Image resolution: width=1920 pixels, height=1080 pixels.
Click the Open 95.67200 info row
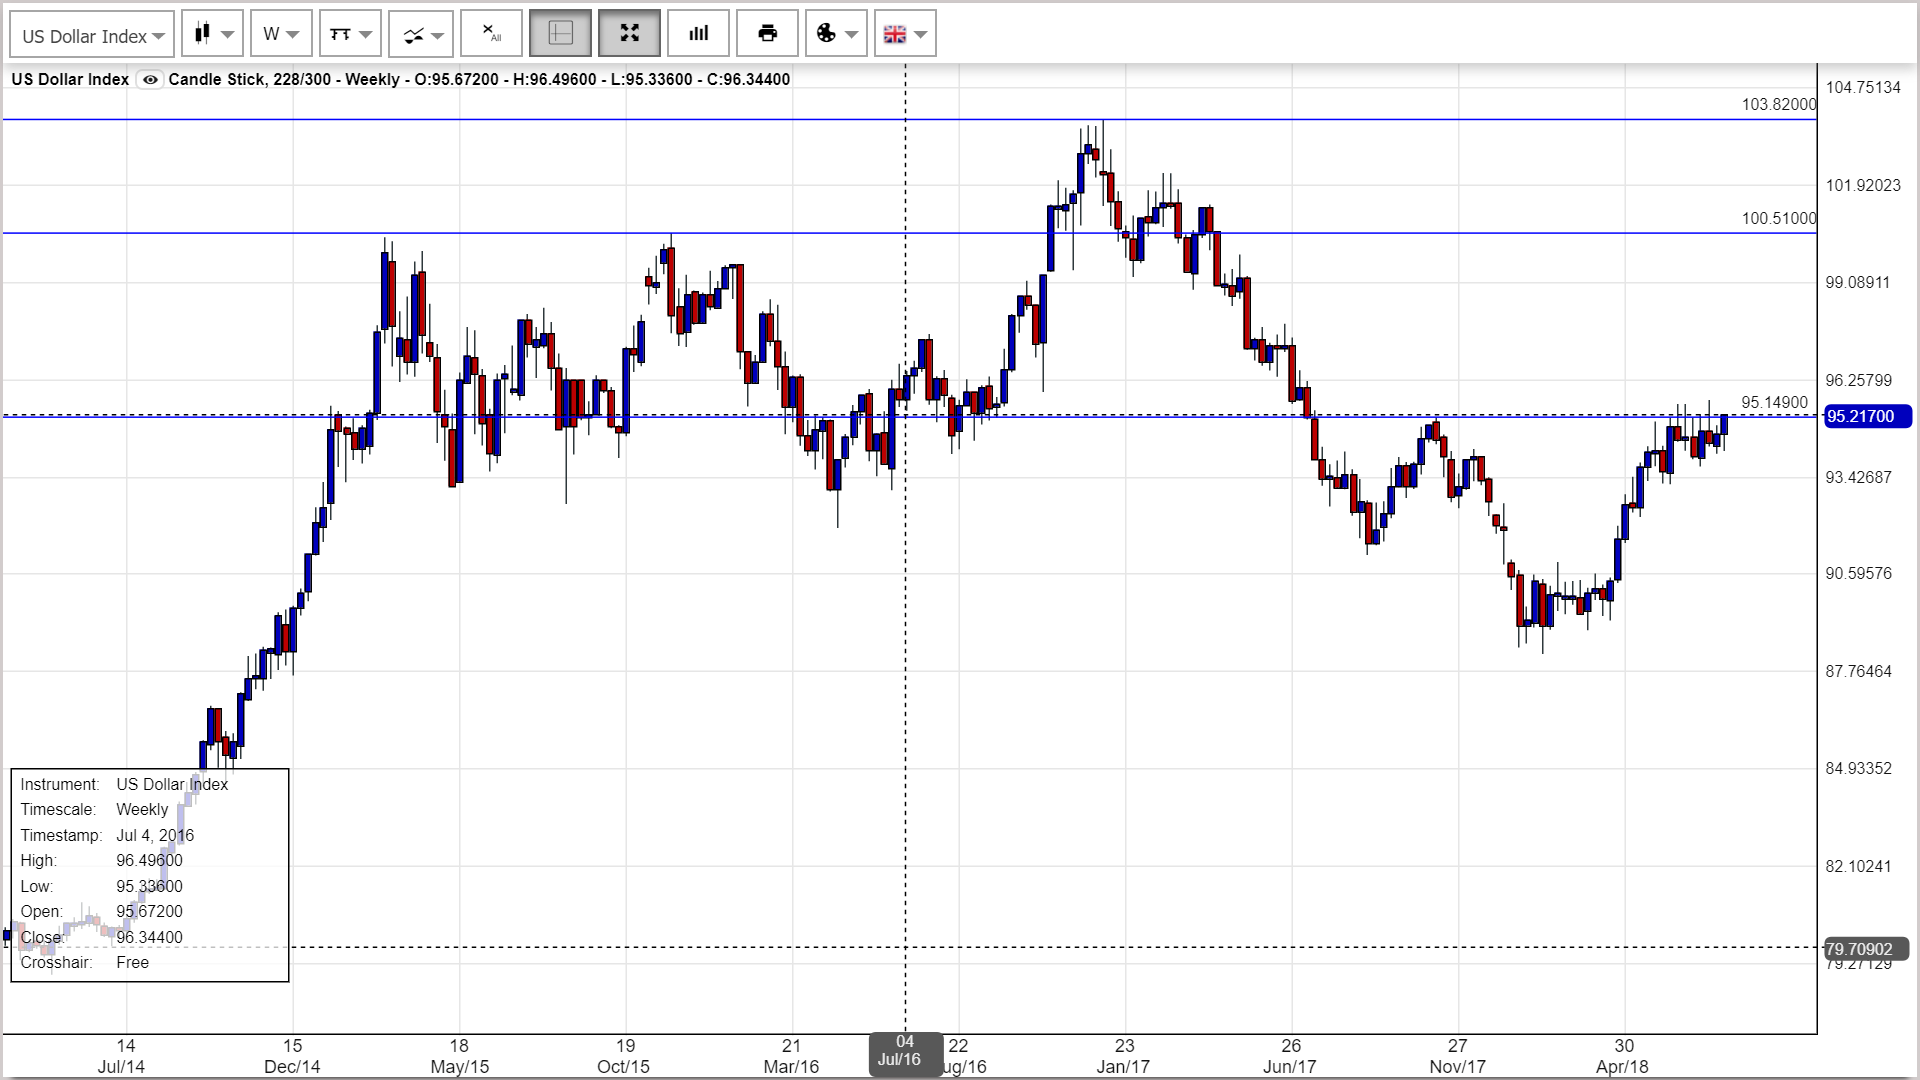click(x=101, y=911)
